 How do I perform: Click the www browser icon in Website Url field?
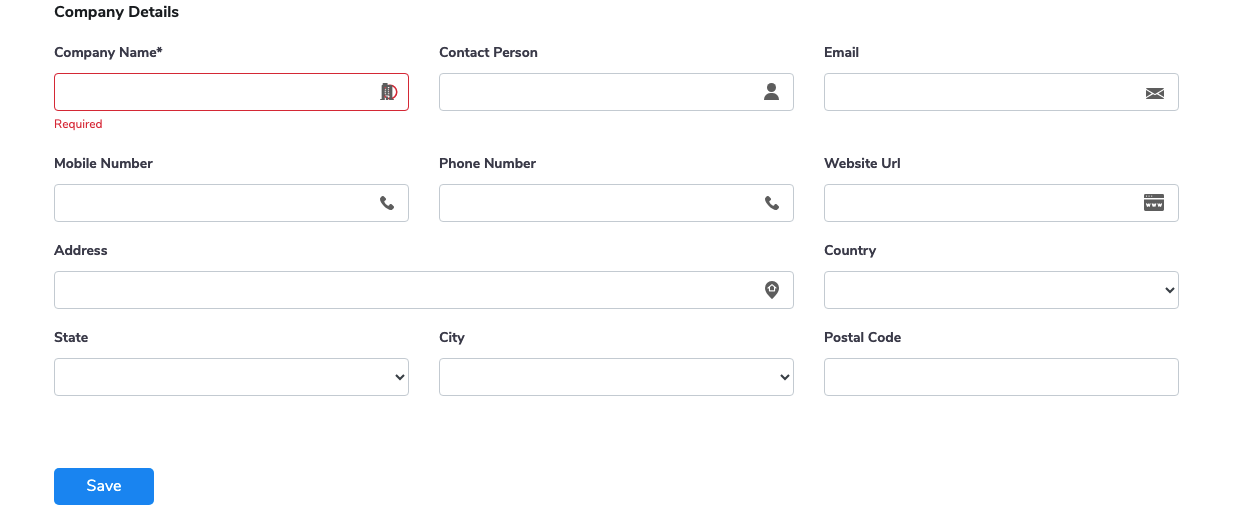1154,202
